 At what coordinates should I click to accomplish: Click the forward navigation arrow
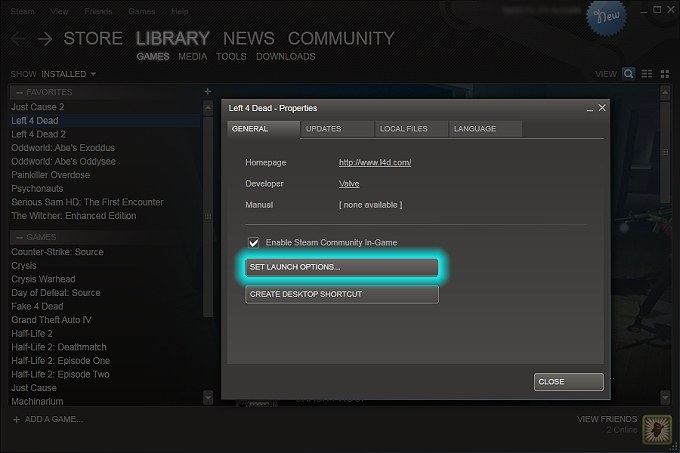click(45, 39)
